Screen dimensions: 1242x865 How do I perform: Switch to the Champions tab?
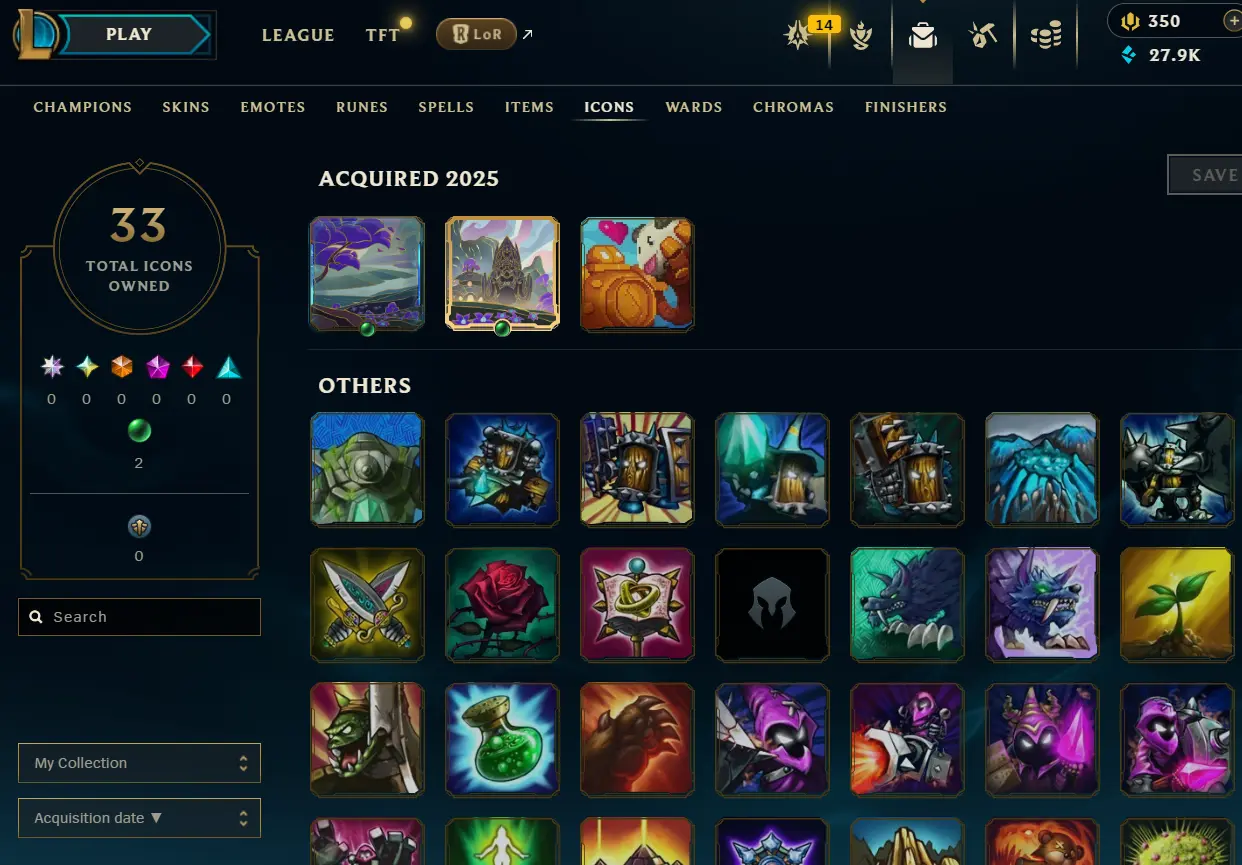click(82, 107)
